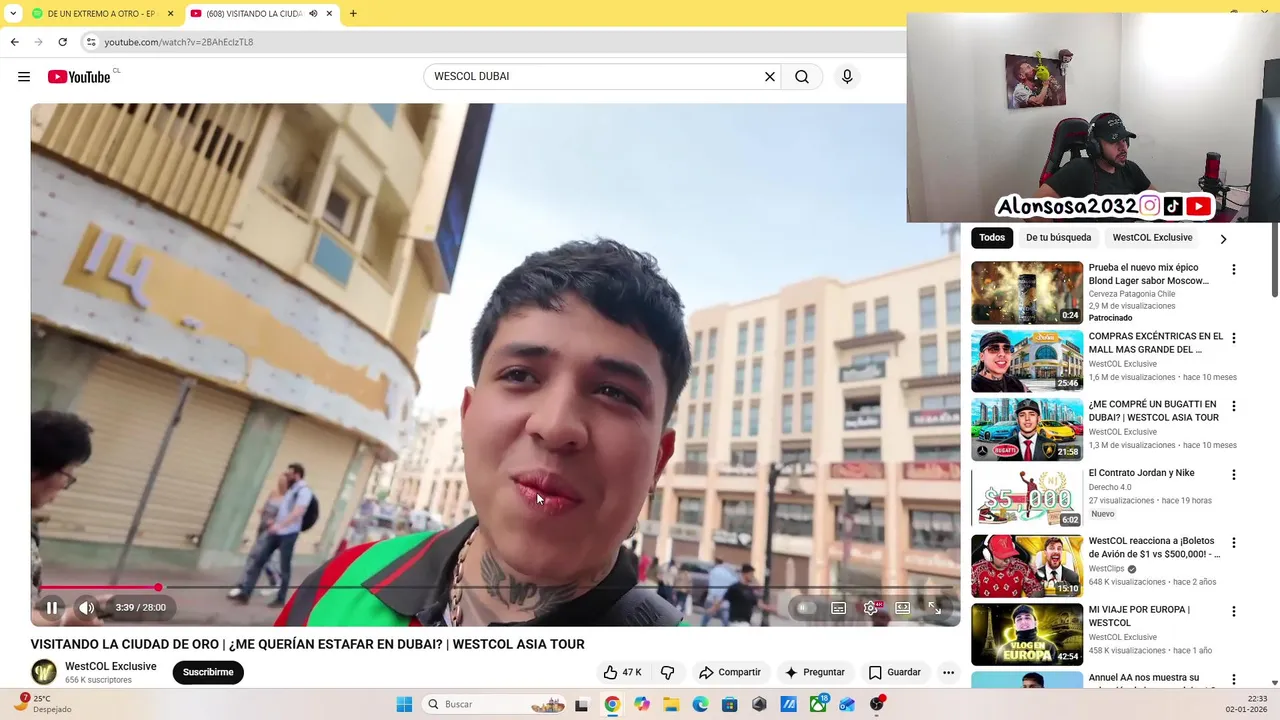
Task: Open options for El Contrato Jordan video
Action: [x=1233, y=474]
